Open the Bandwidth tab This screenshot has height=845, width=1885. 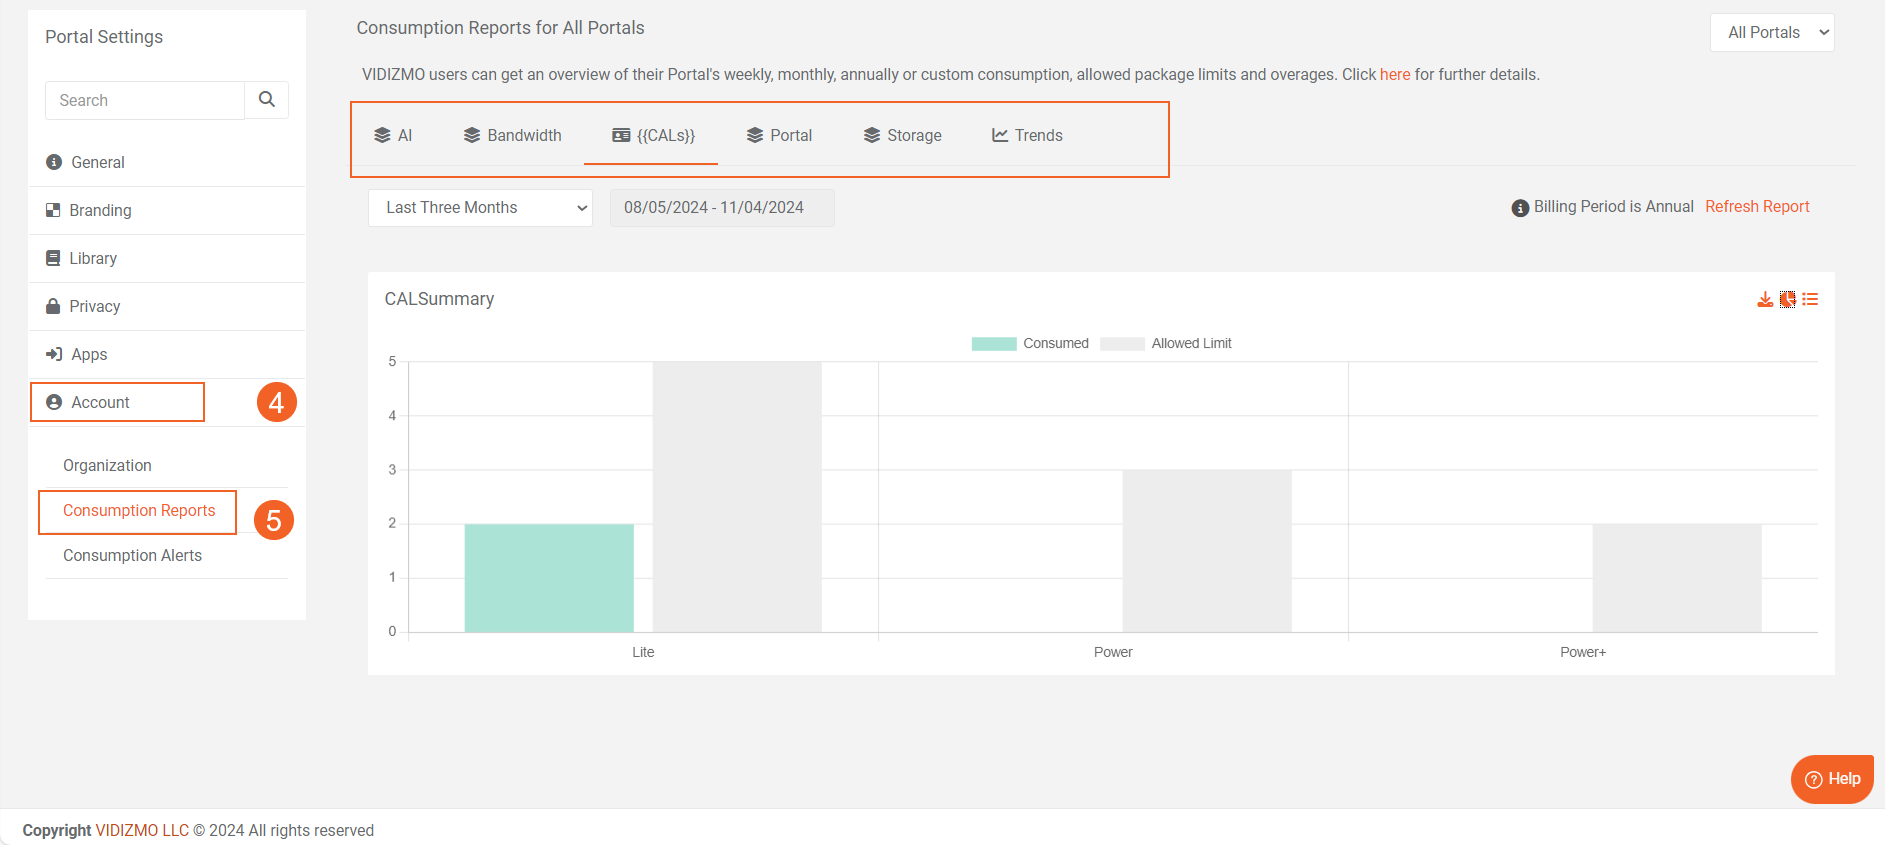pos(512,136)
